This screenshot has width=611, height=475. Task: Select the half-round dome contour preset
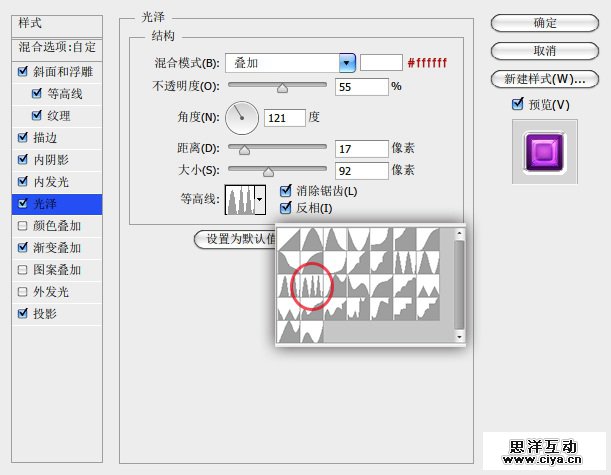(312, 239)
